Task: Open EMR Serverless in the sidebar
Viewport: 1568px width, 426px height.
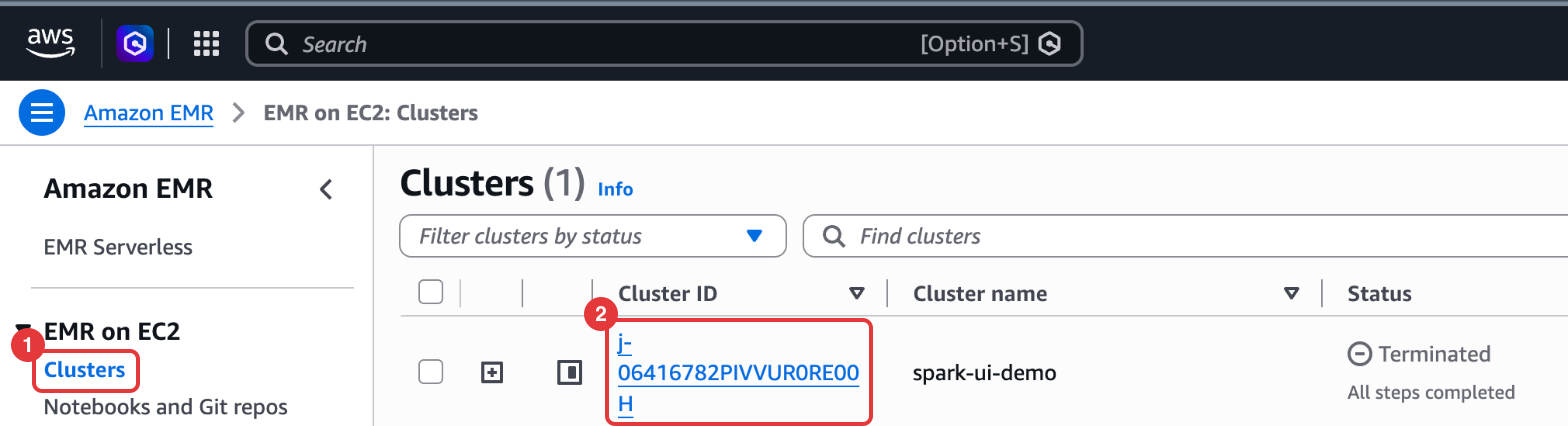Action: (x=118, y=247)
